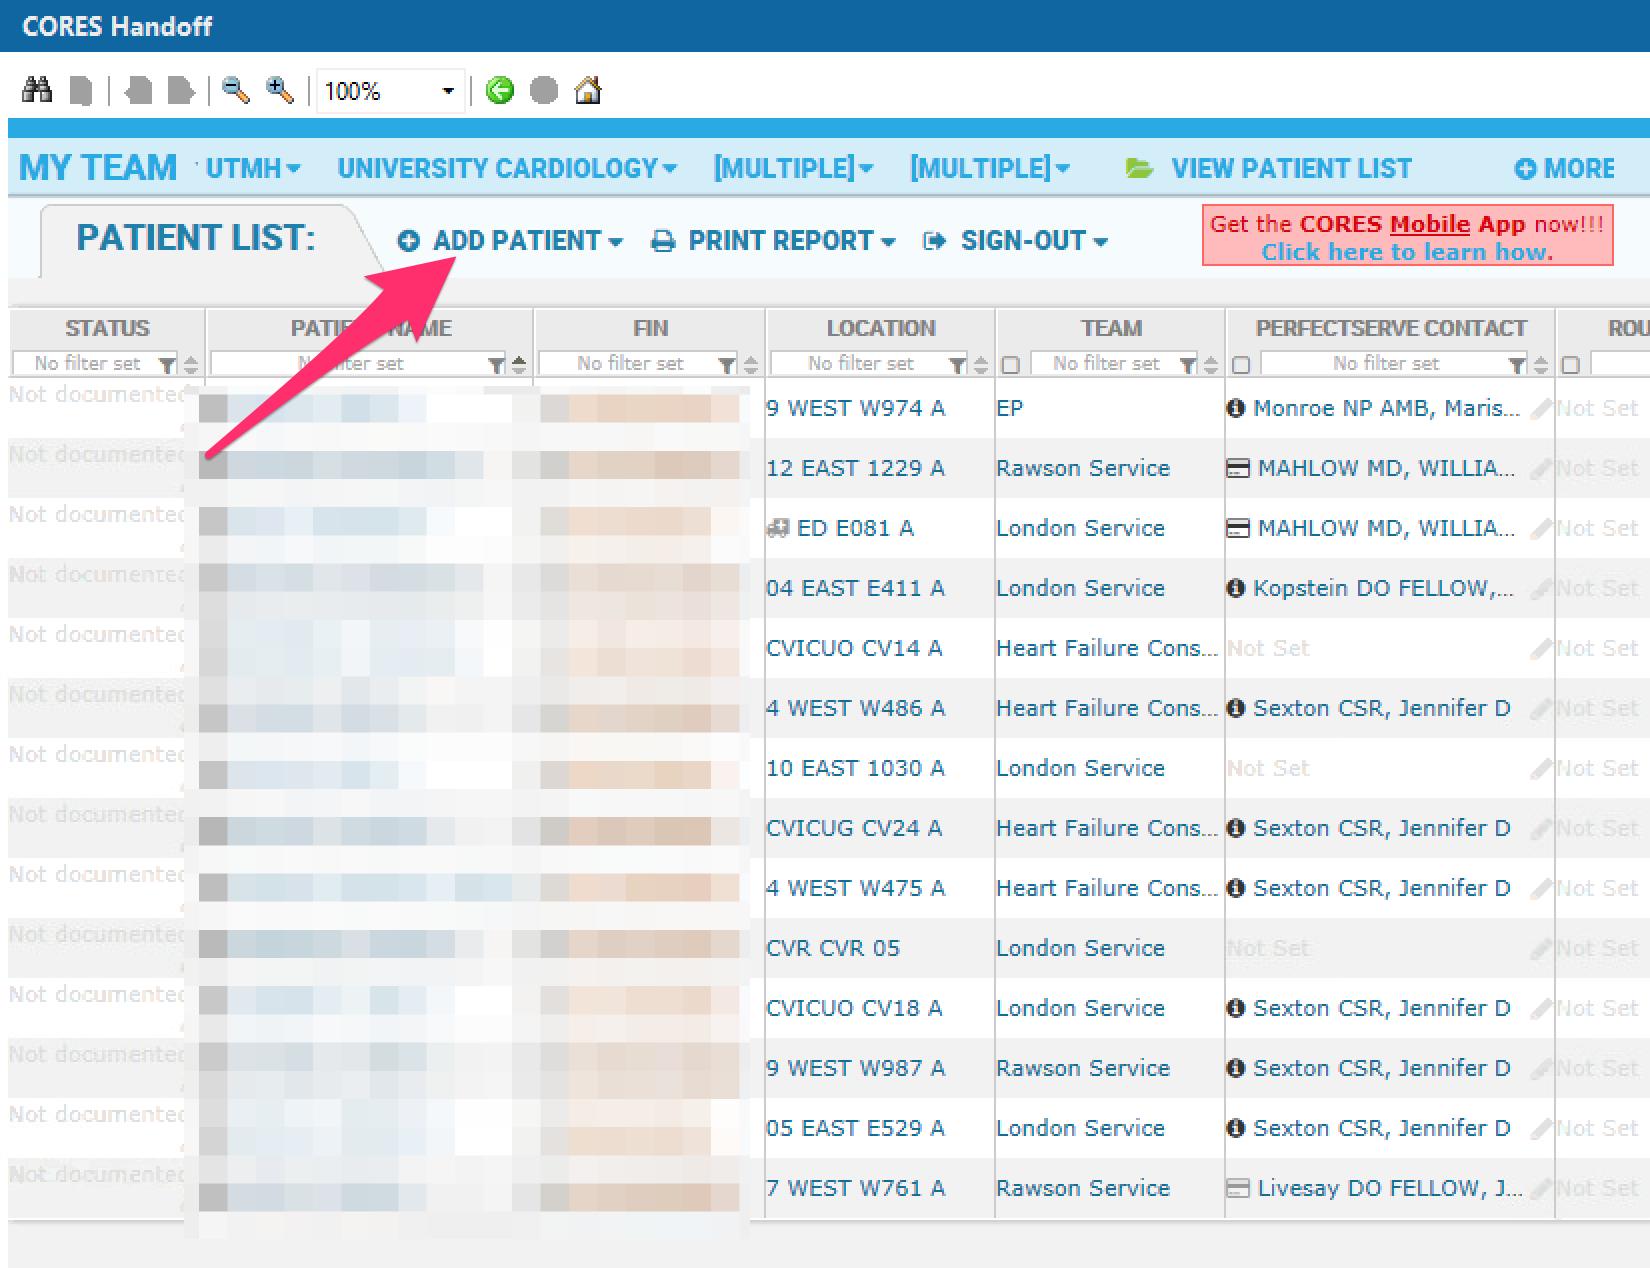1650x1268 pixels.
Task: Open the EP team link
Action: tap(1010, 408)
